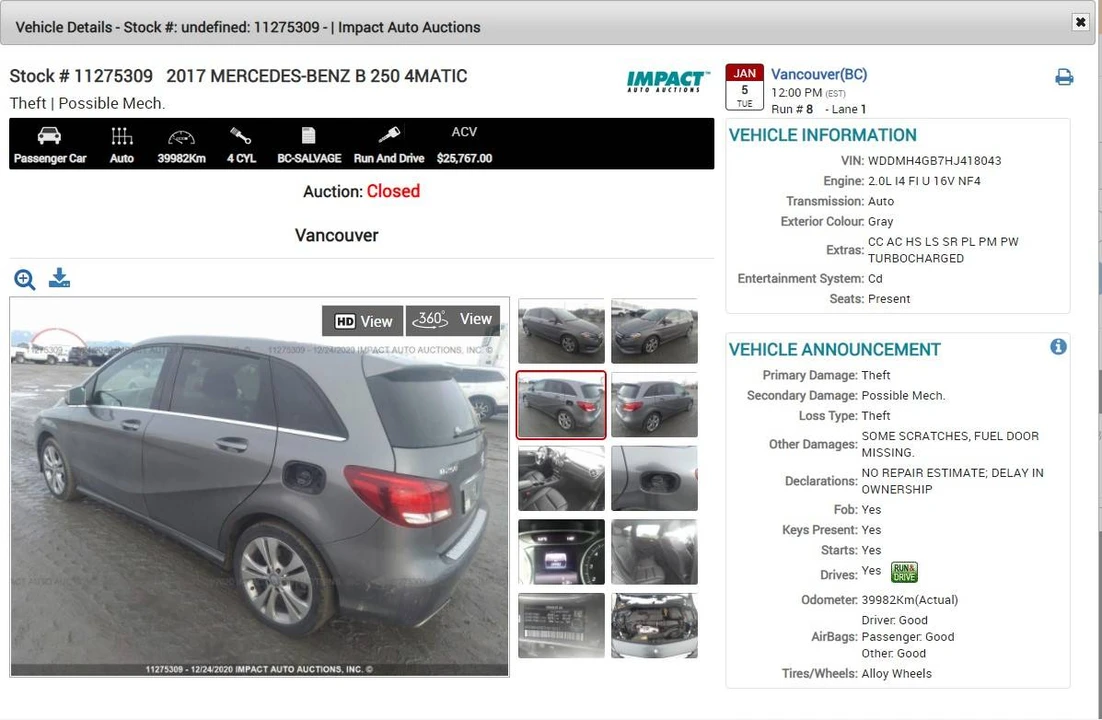
Task: Click the Engine 2.0L I4 FI U 16V NF4 value
Action: pyautogui.click(x=924, y=181)
